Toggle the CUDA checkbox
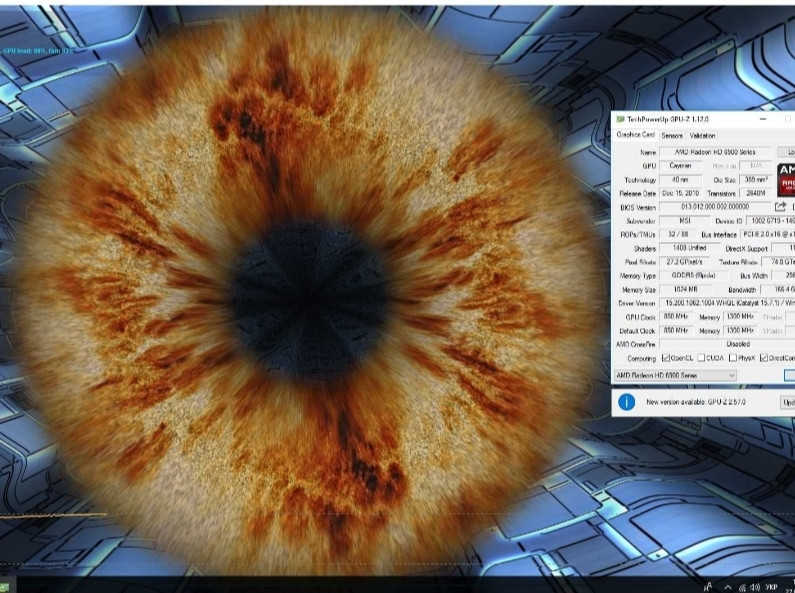Image resolution: width=795 pixels, height=593 pixels. [x=701, y=358]
